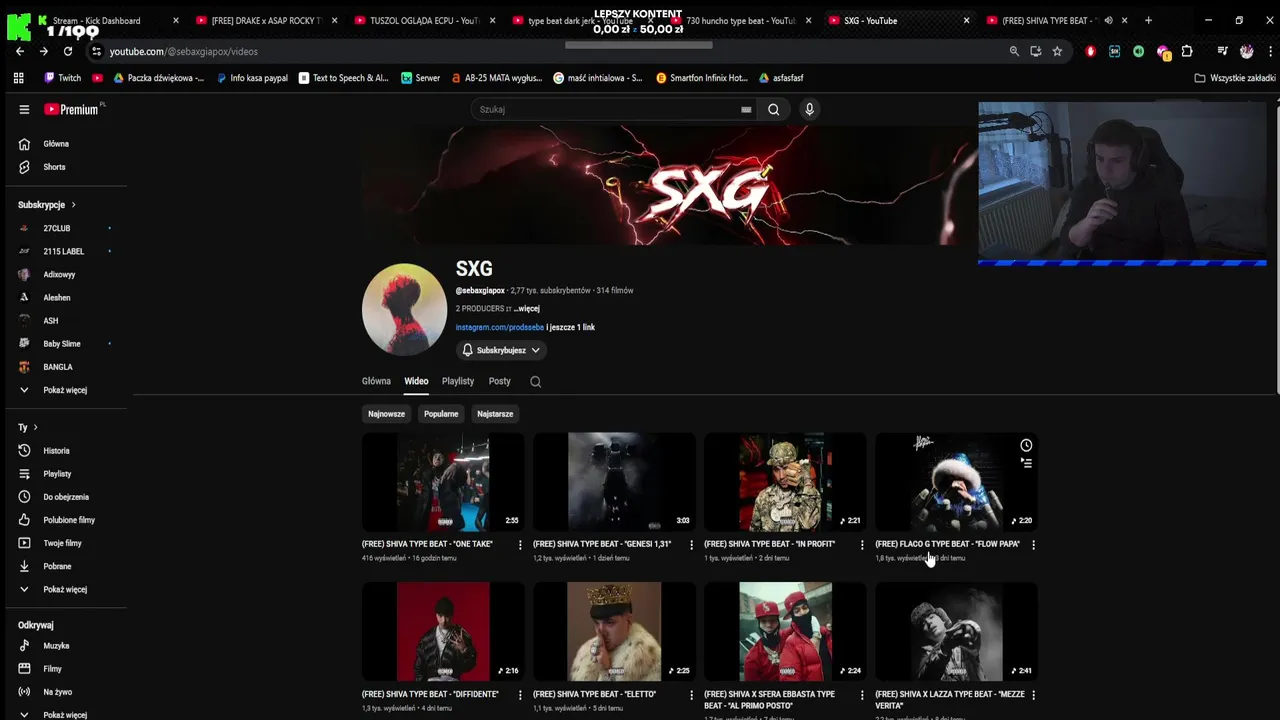
Task: Open Twitch bookmark
Action: (x=63, y=78)
